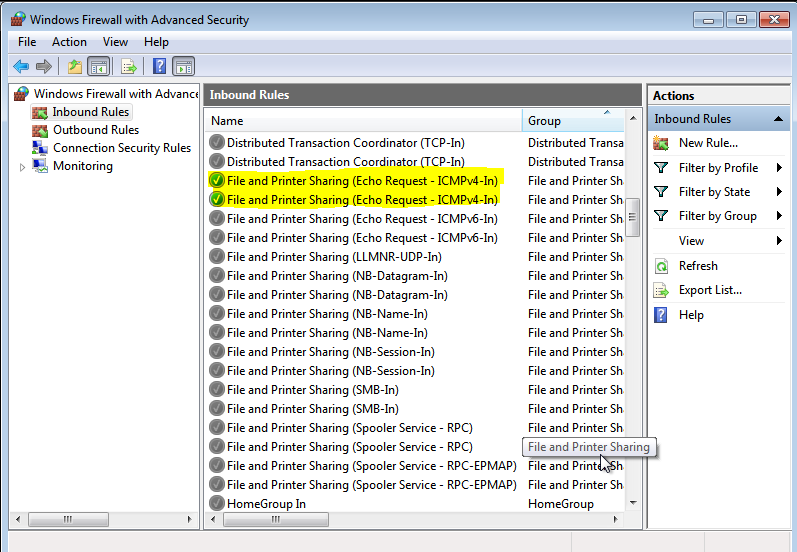
Task: Click the firewall icon in the title bar
Action: pos(18,19)
